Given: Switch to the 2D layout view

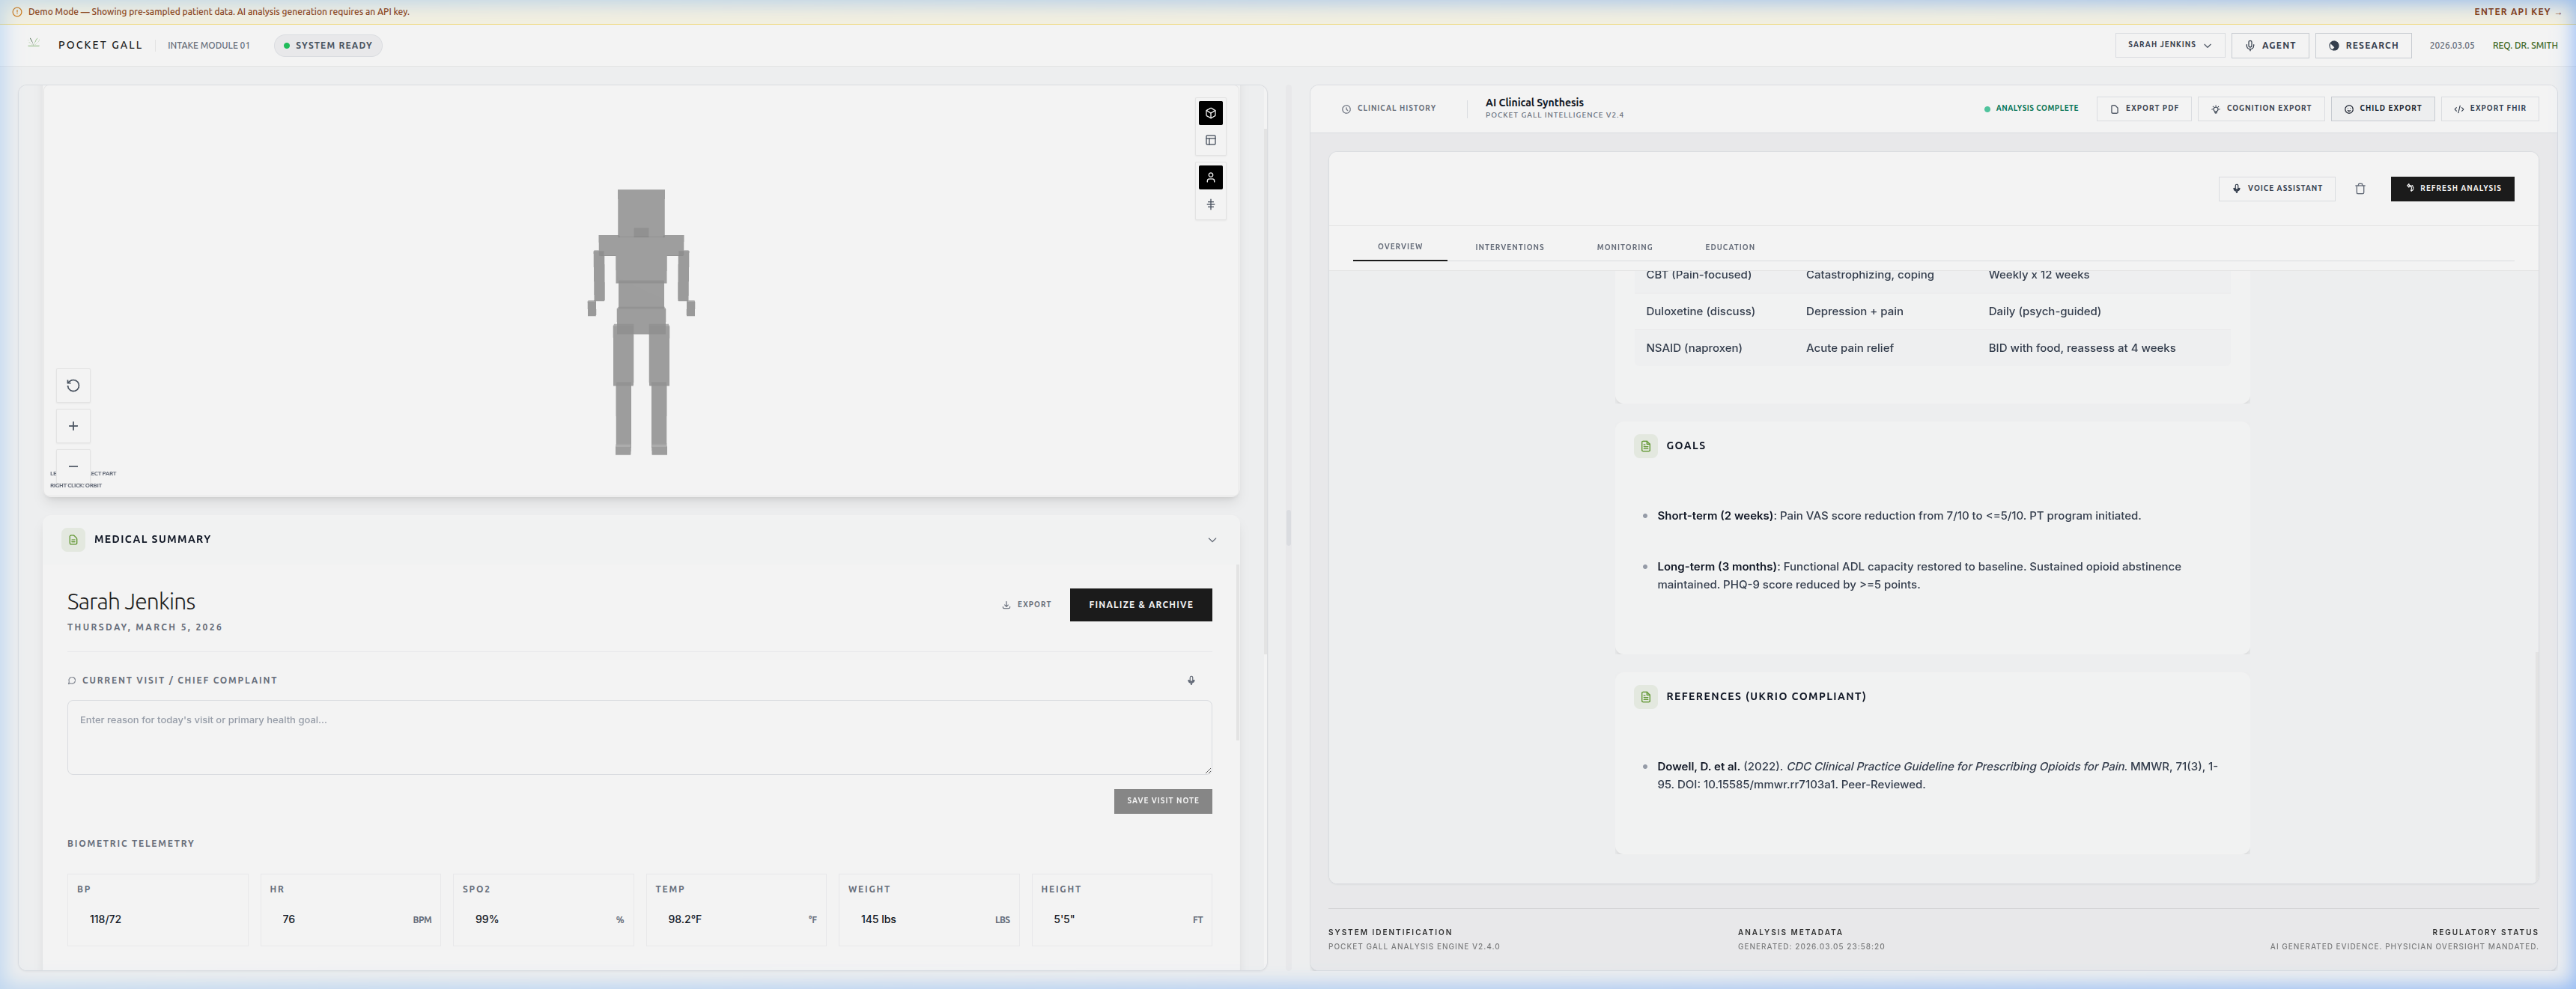Looking at the screenshot, I should [1210, 140].
